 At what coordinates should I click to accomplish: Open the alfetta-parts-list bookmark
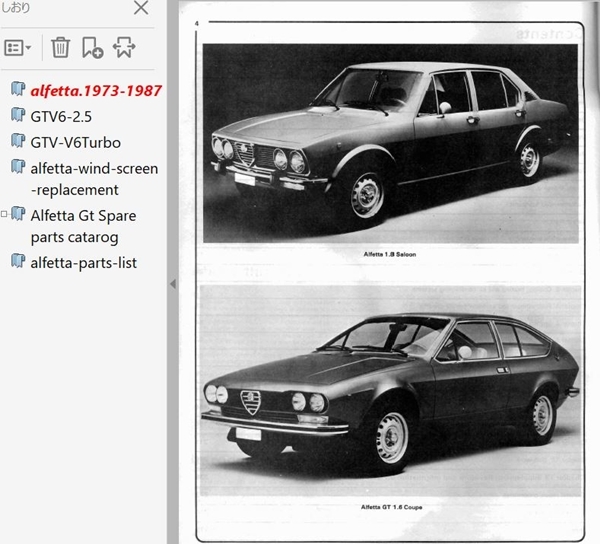click(83, 263)
